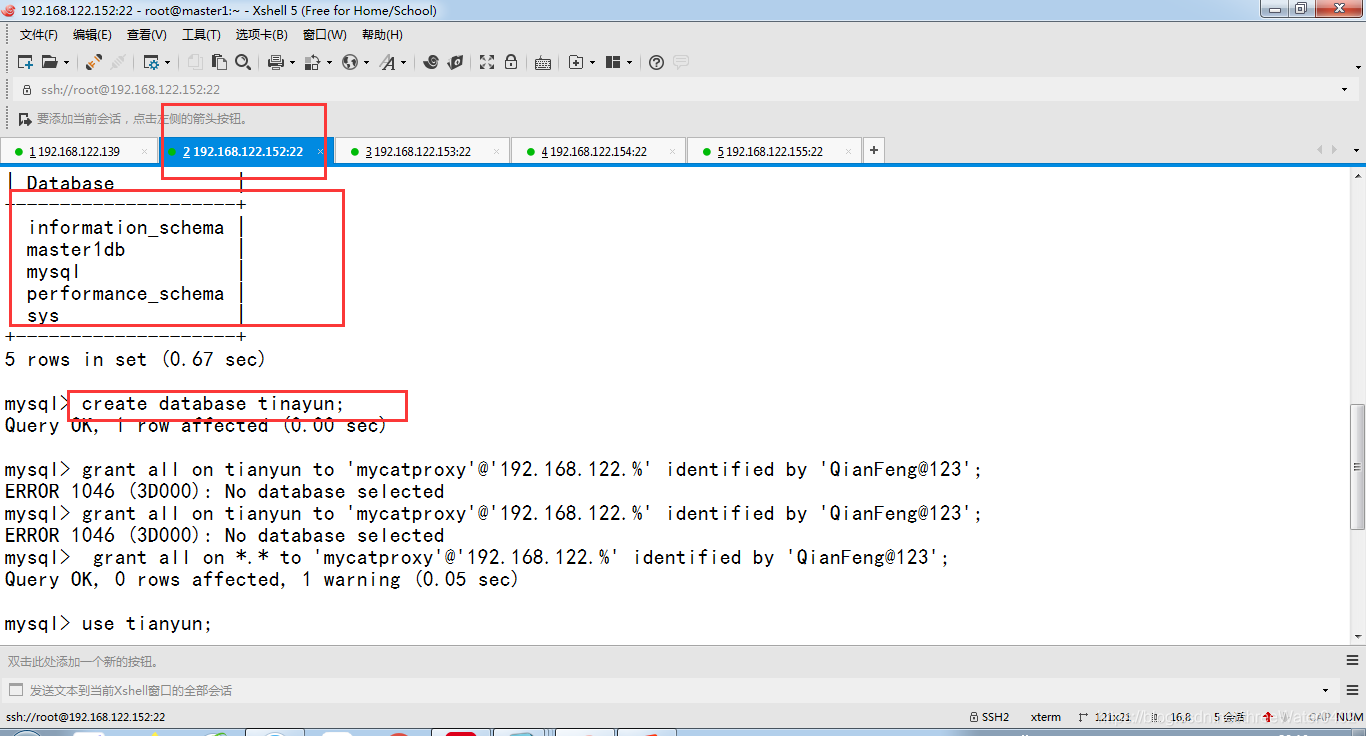Close the 192.168.122.139 tab
This screenshot has width=1366, height=736.
tap(144, 152)
